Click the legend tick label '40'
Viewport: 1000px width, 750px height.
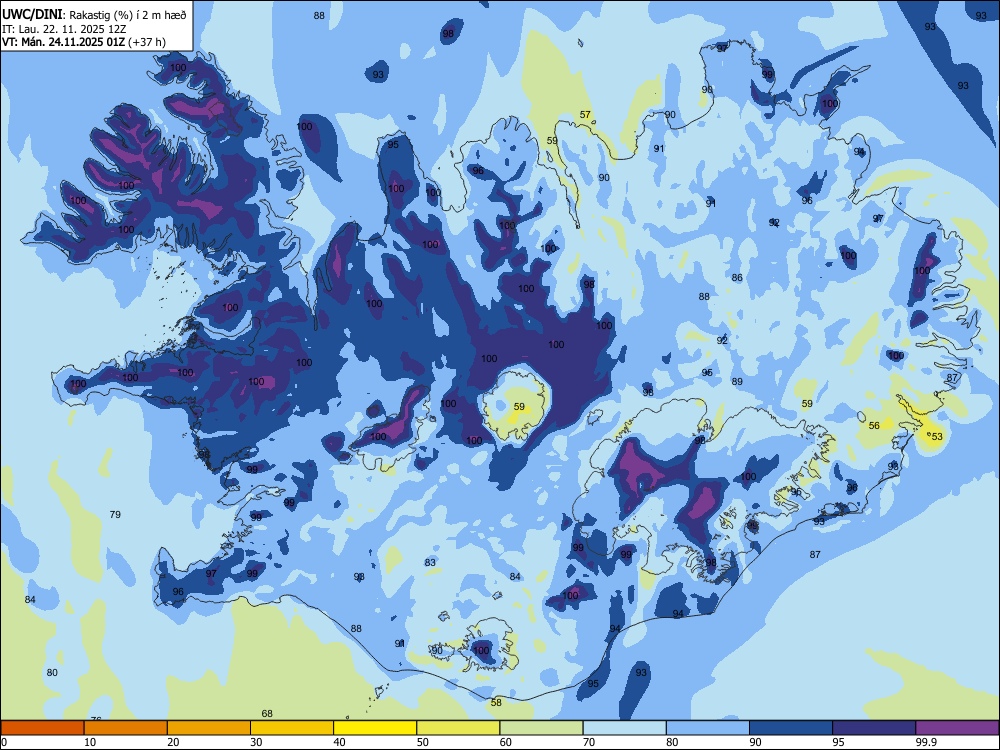339,742
